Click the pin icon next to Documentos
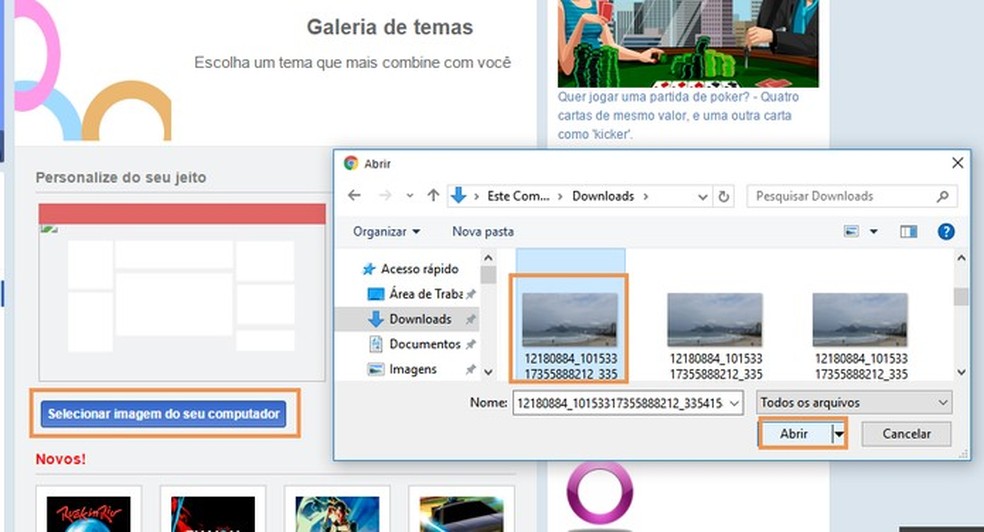Viewport: 984px width, 532px height. pos(470,344)
